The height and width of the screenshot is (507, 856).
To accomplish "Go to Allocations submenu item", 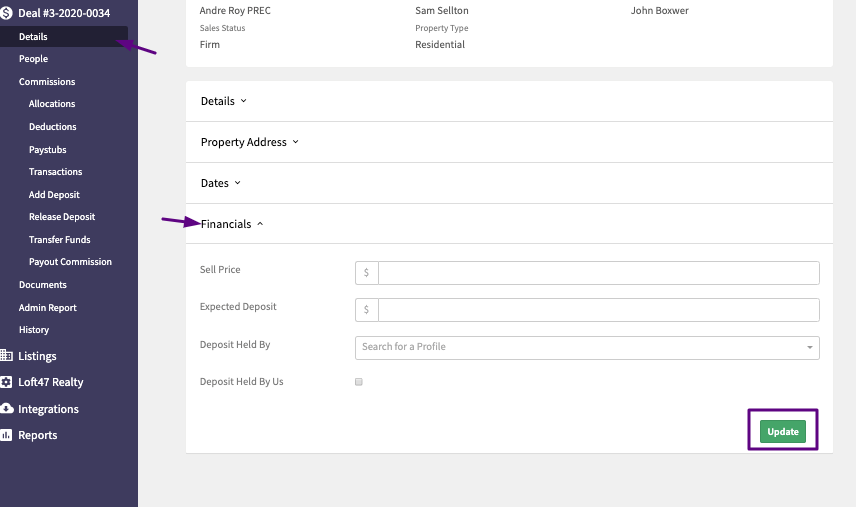I will point(52,104).
